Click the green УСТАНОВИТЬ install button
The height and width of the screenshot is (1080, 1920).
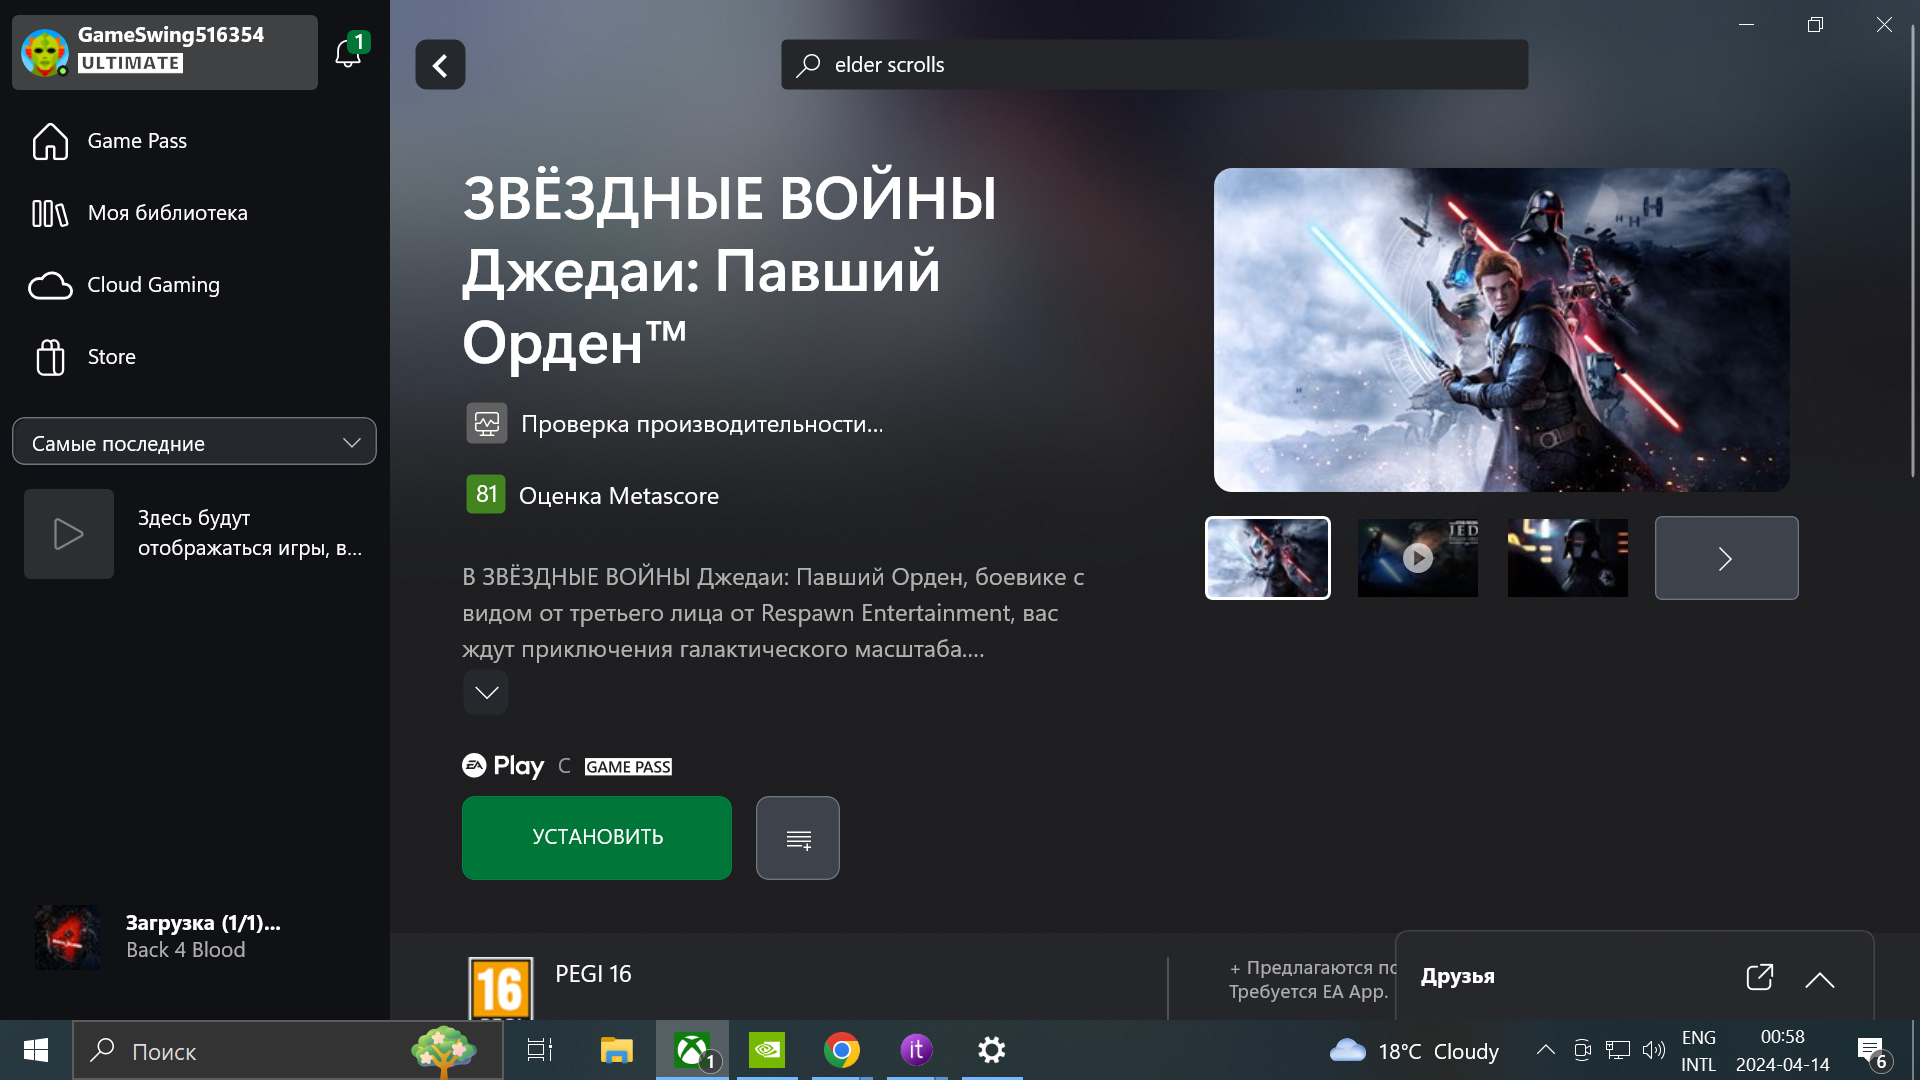[597, 838]
